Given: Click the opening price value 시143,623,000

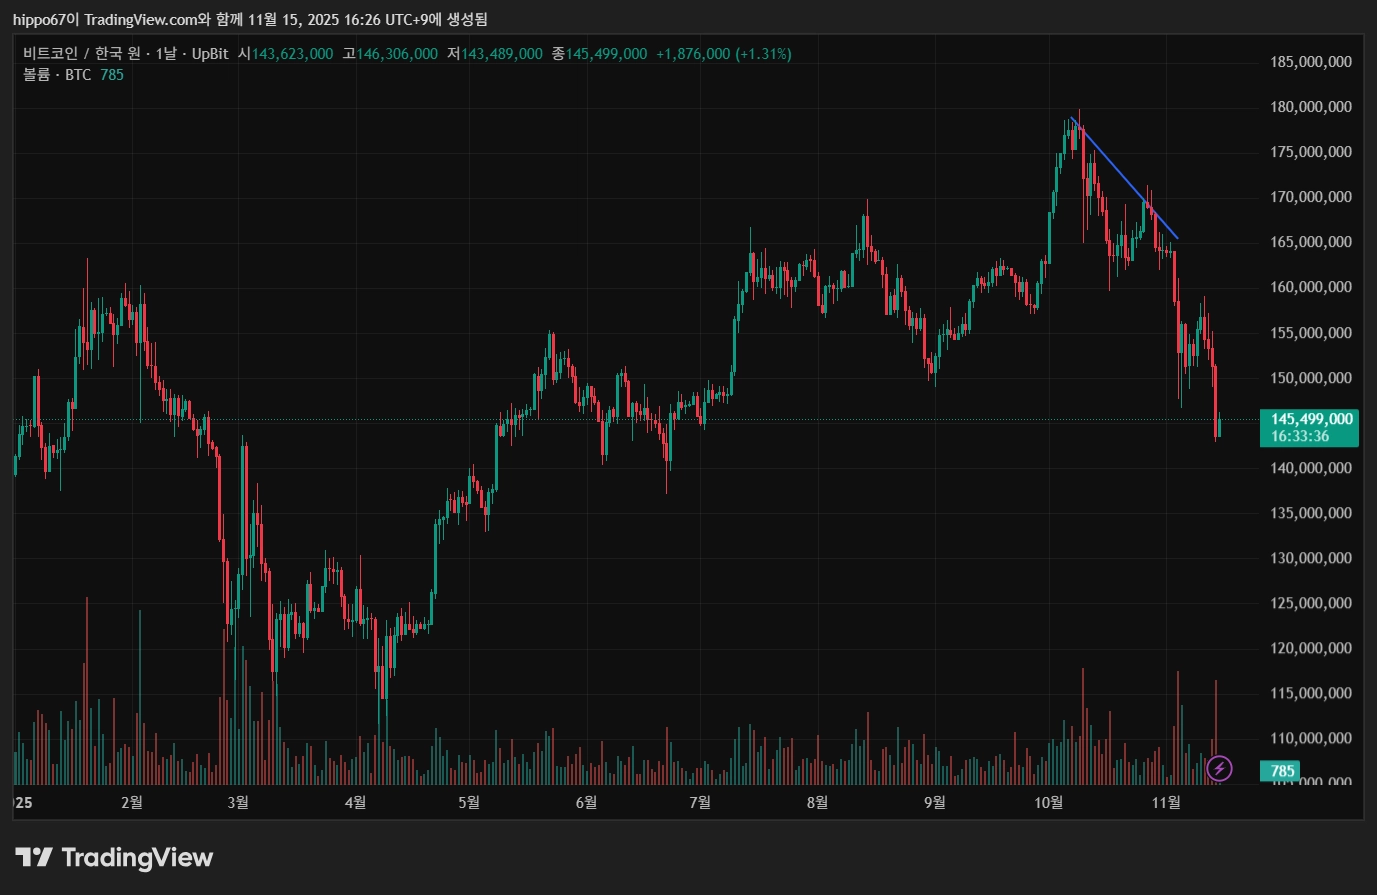Looking at the screenshot, I should [286, 54].
